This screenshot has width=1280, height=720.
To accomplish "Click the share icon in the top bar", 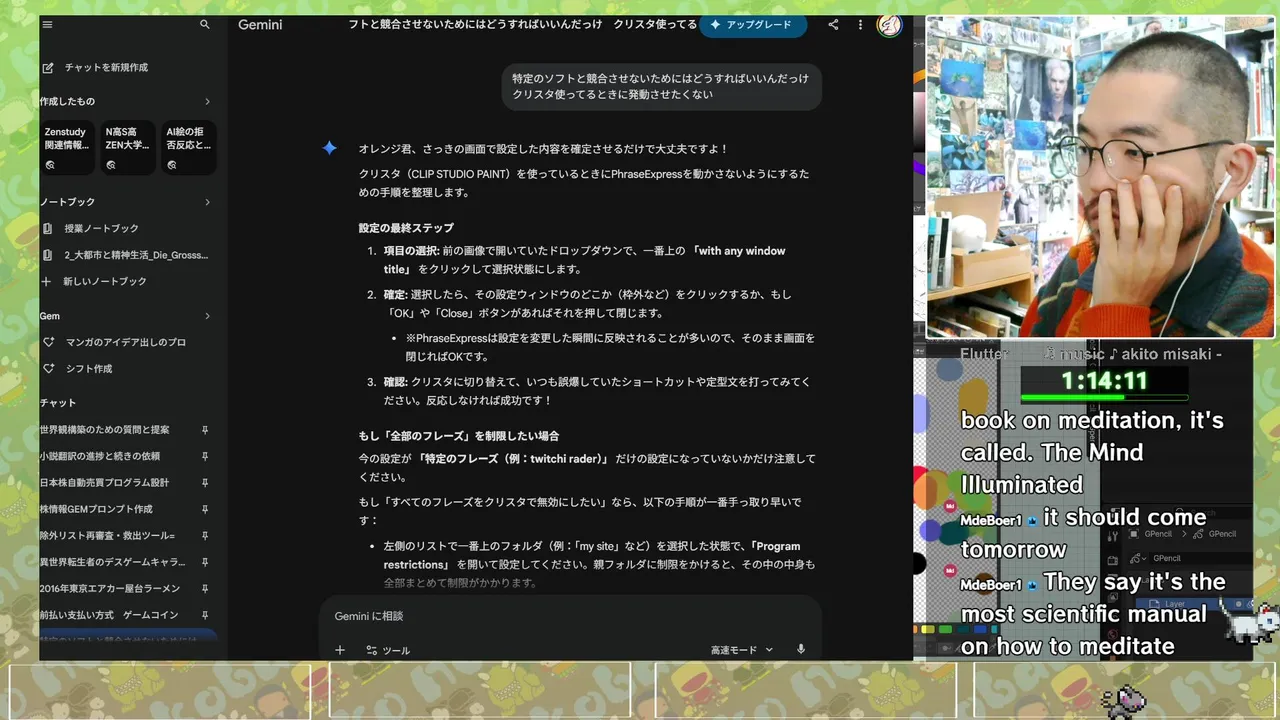I will 833,25.
